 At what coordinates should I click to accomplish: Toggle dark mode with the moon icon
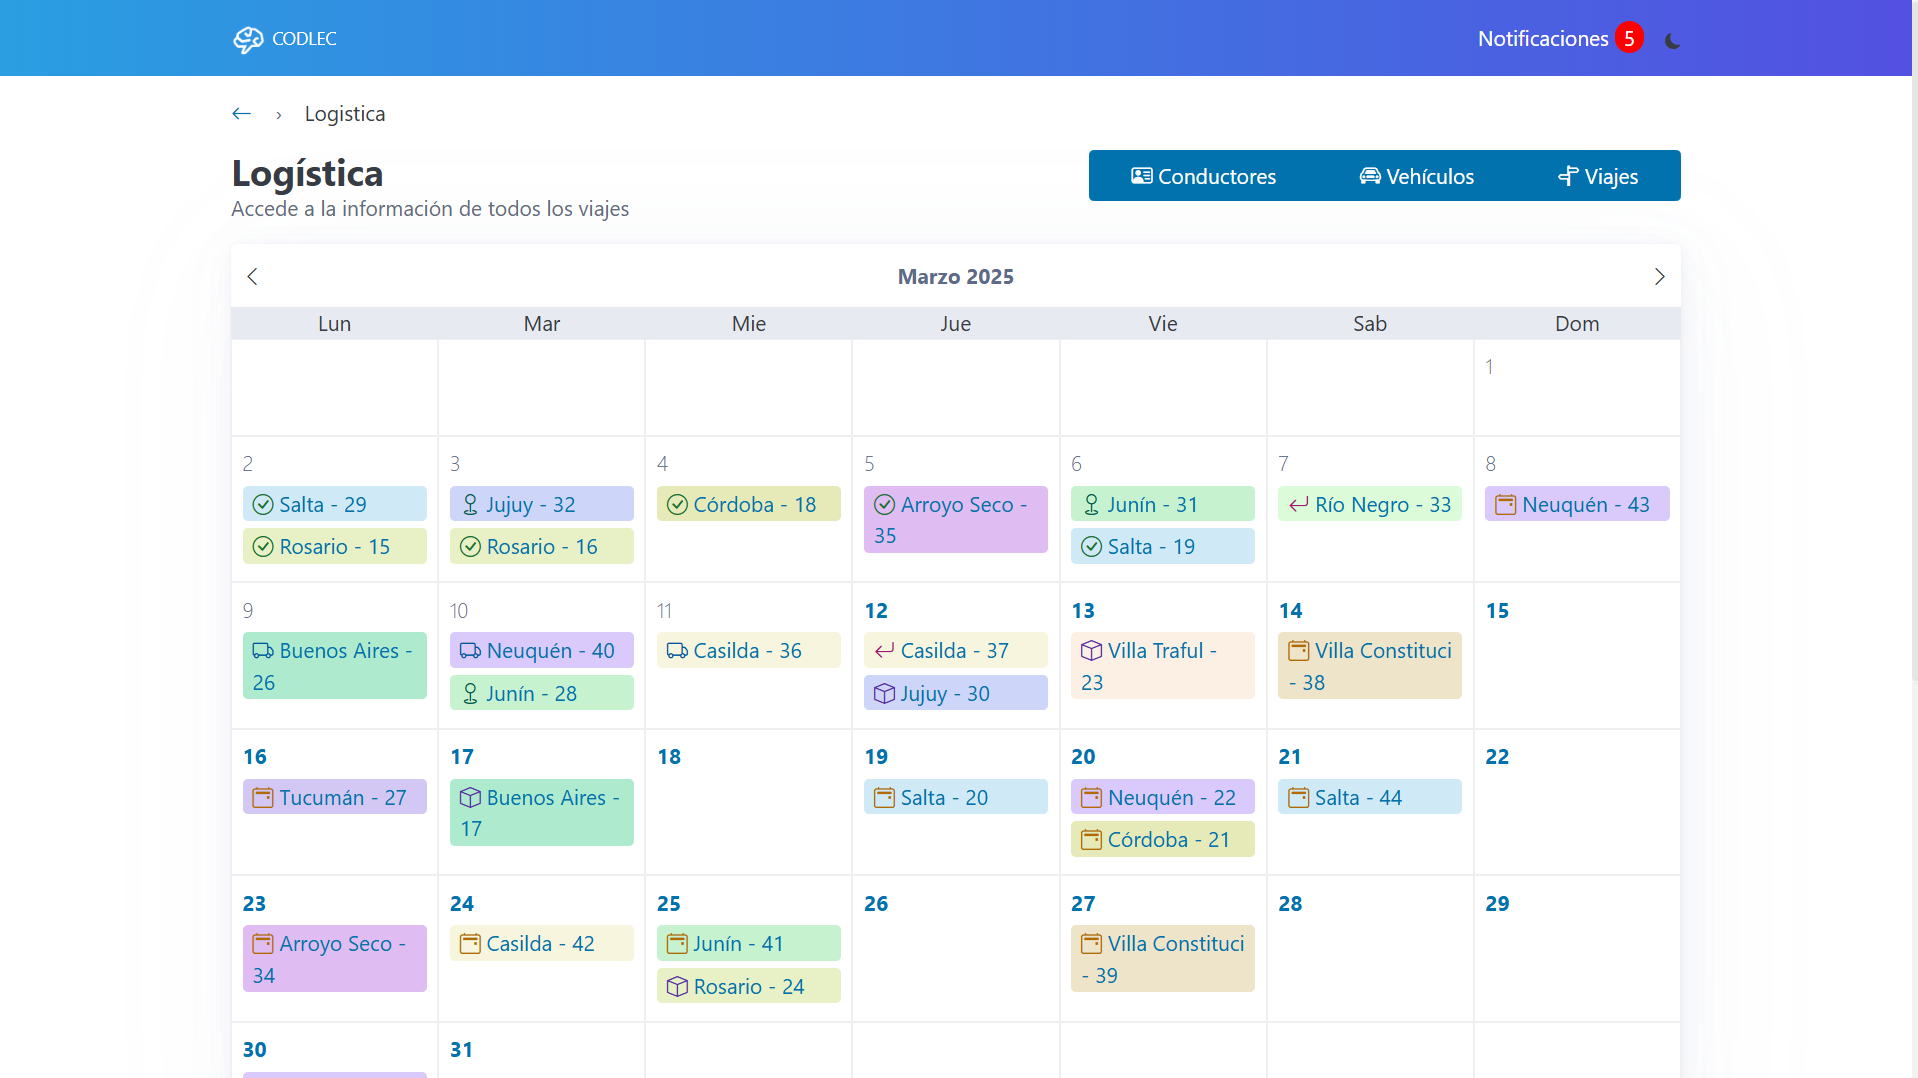pyautogui.click(x=1672, y=41)
